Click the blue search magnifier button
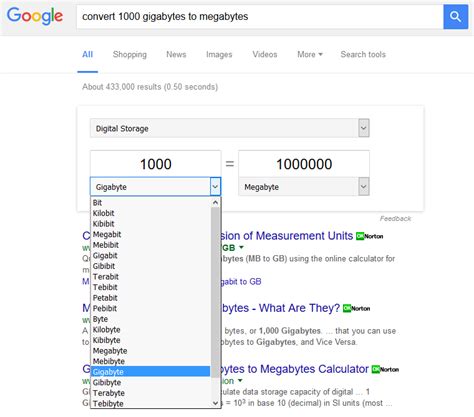 (x=455, y=17)
